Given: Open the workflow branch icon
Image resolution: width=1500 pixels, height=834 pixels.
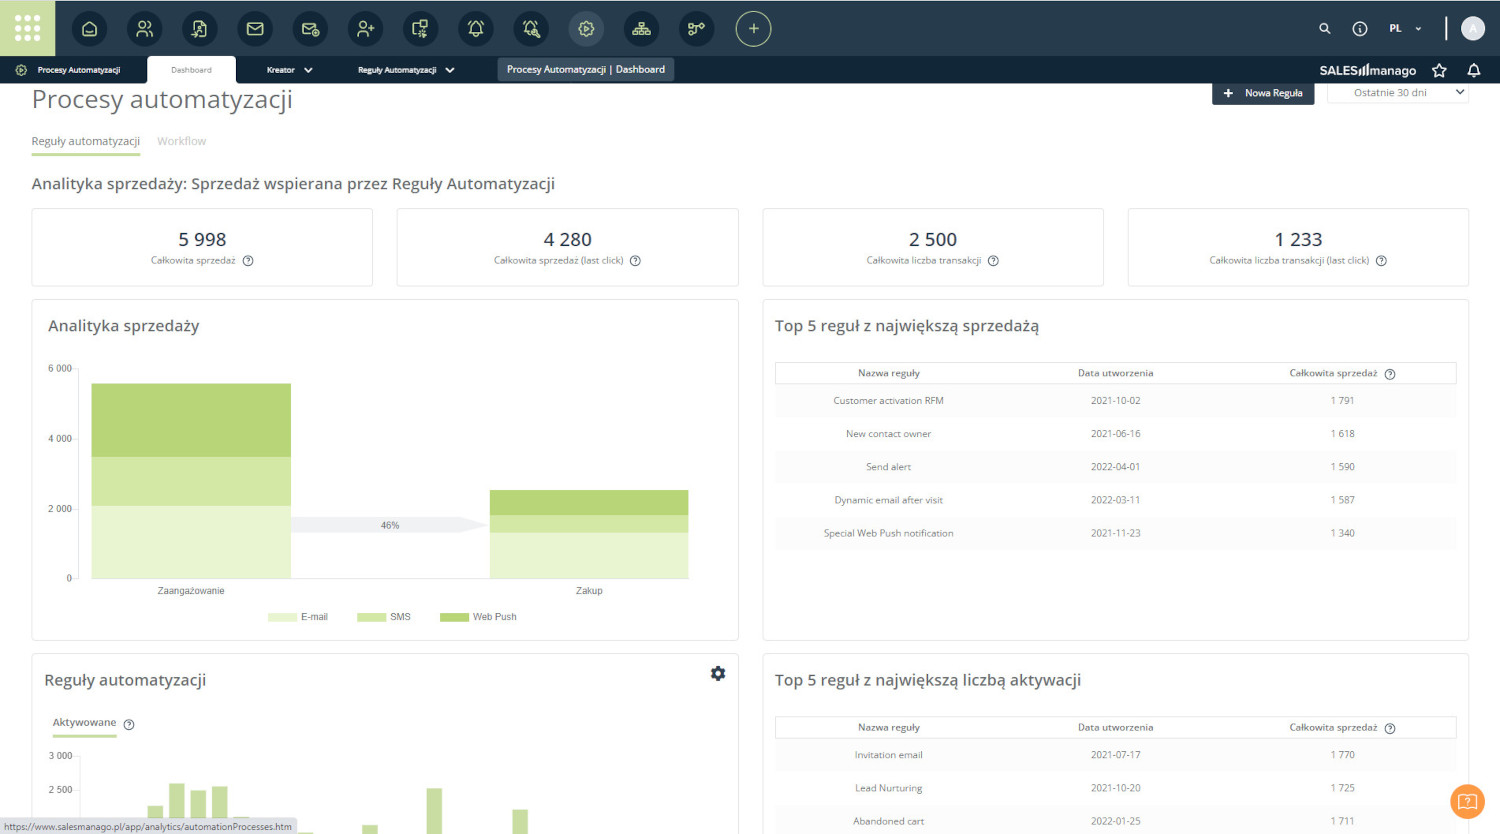Looking at the screenshot, I should [x=697, y=29].
